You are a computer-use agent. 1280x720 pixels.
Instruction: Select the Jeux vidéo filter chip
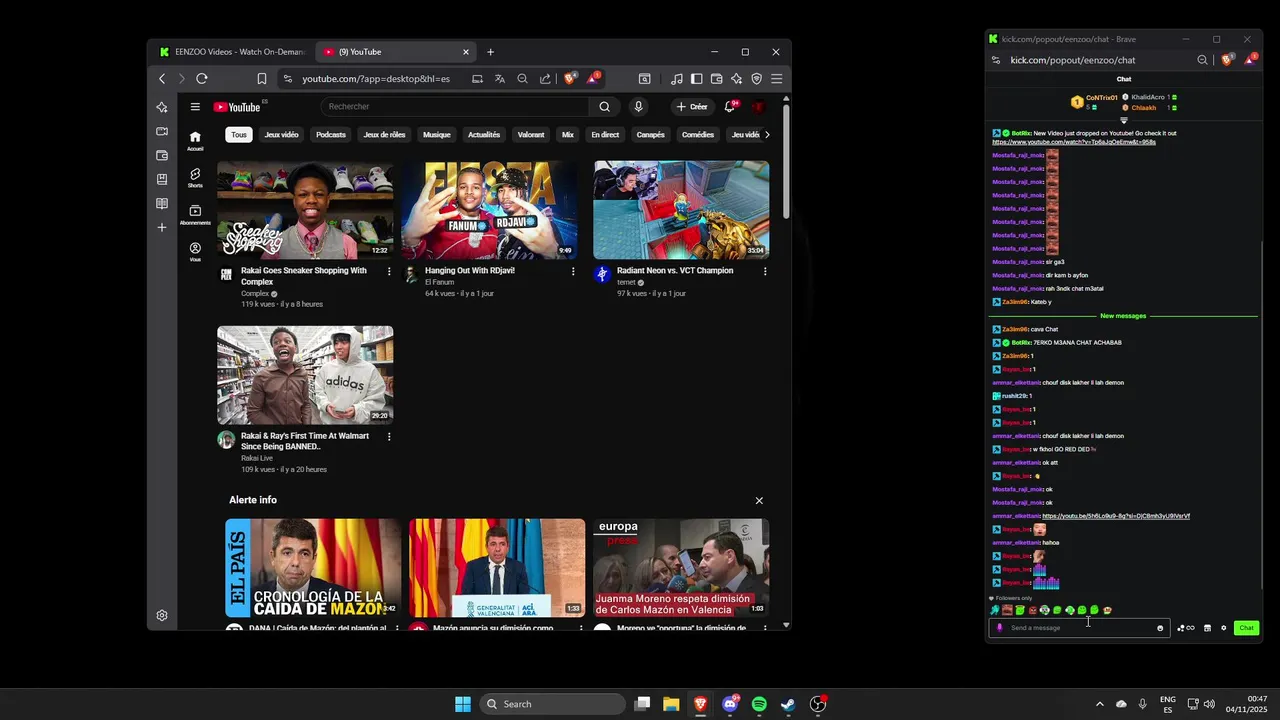[x=281, y=135]
